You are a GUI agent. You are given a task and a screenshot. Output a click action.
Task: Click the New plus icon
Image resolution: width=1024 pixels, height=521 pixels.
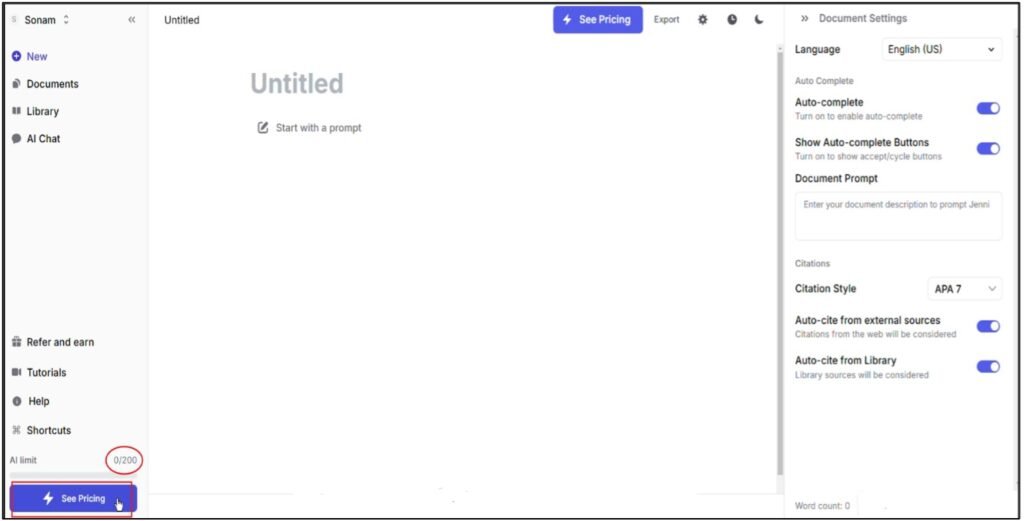[x=16, y=56]
